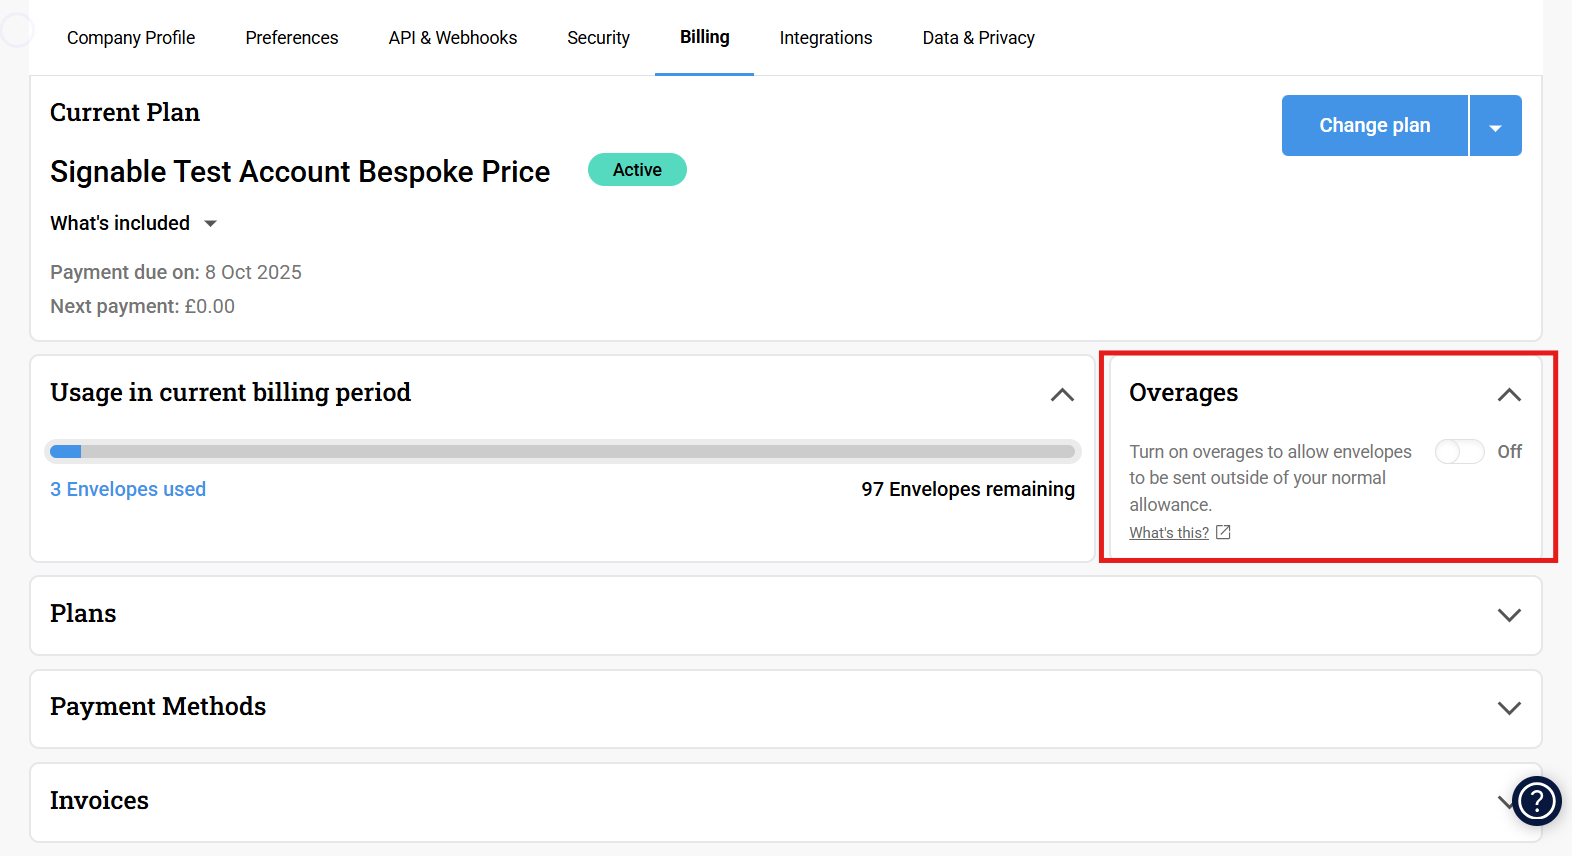This screenshot has height=856, width=1572.
Task: Switch to the Data & Privacy tab
Action: point(979,38)
